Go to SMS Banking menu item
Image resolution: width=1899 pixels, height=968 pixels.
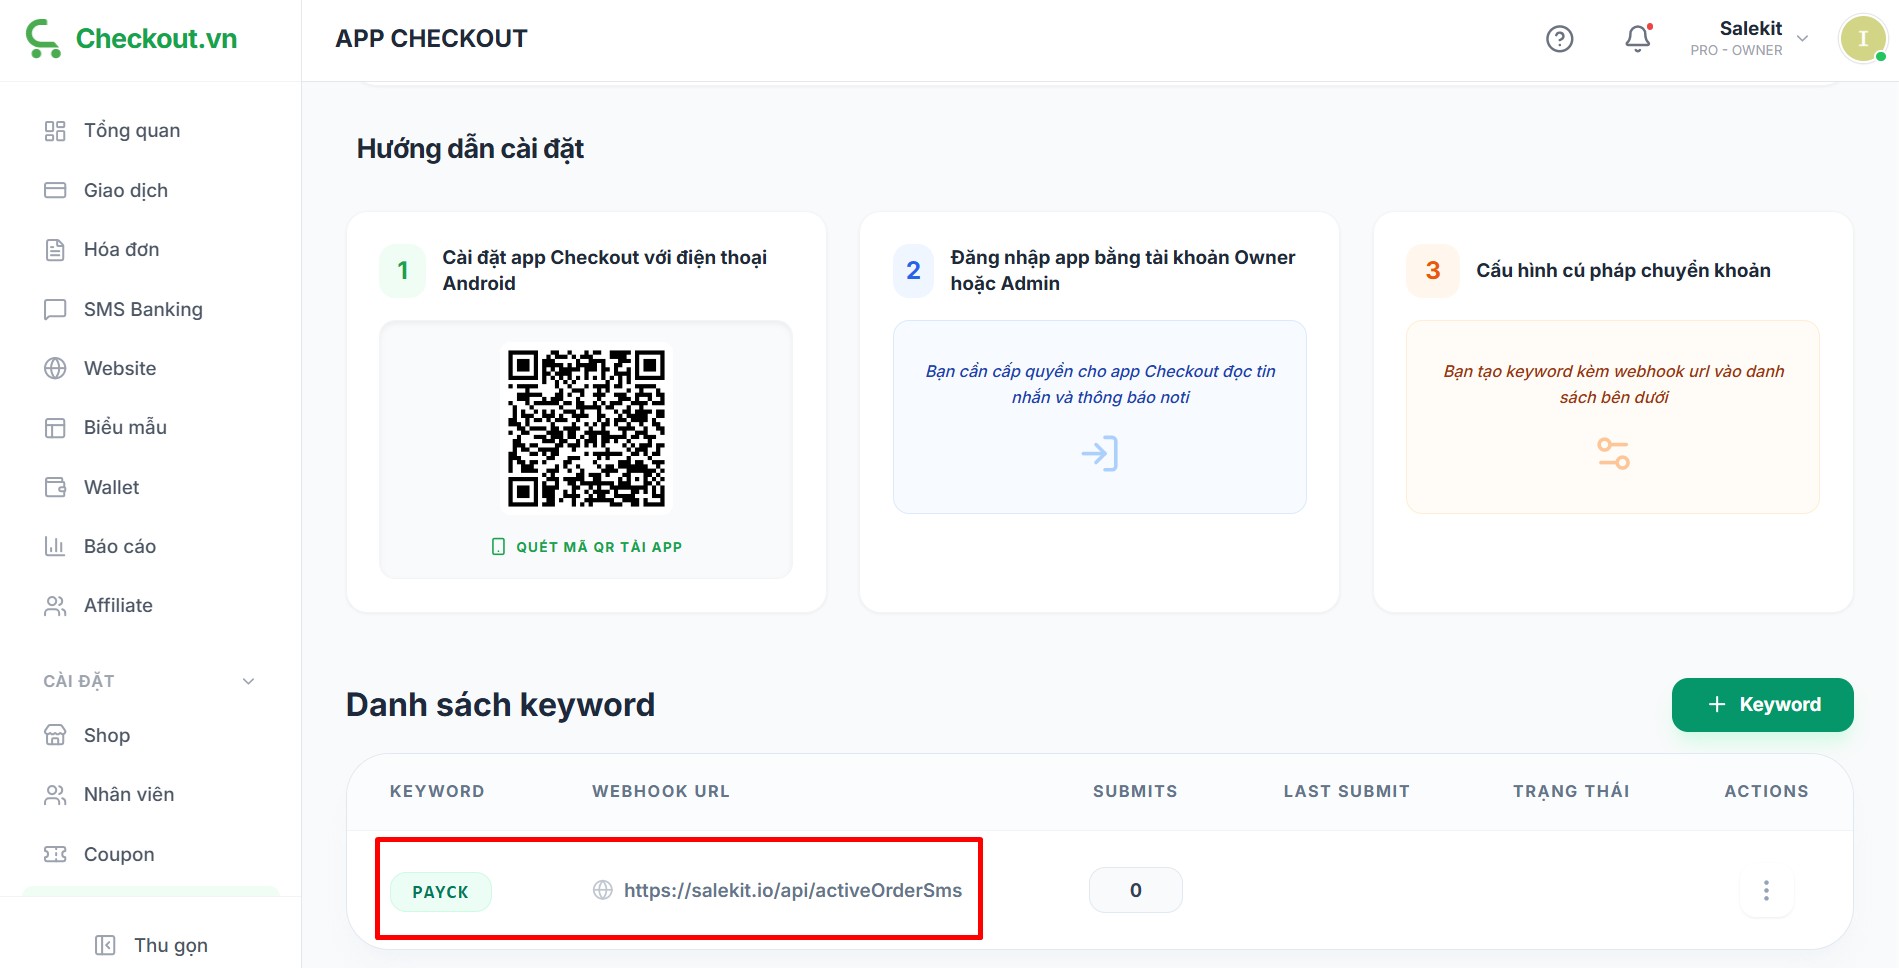click(142, 309)
